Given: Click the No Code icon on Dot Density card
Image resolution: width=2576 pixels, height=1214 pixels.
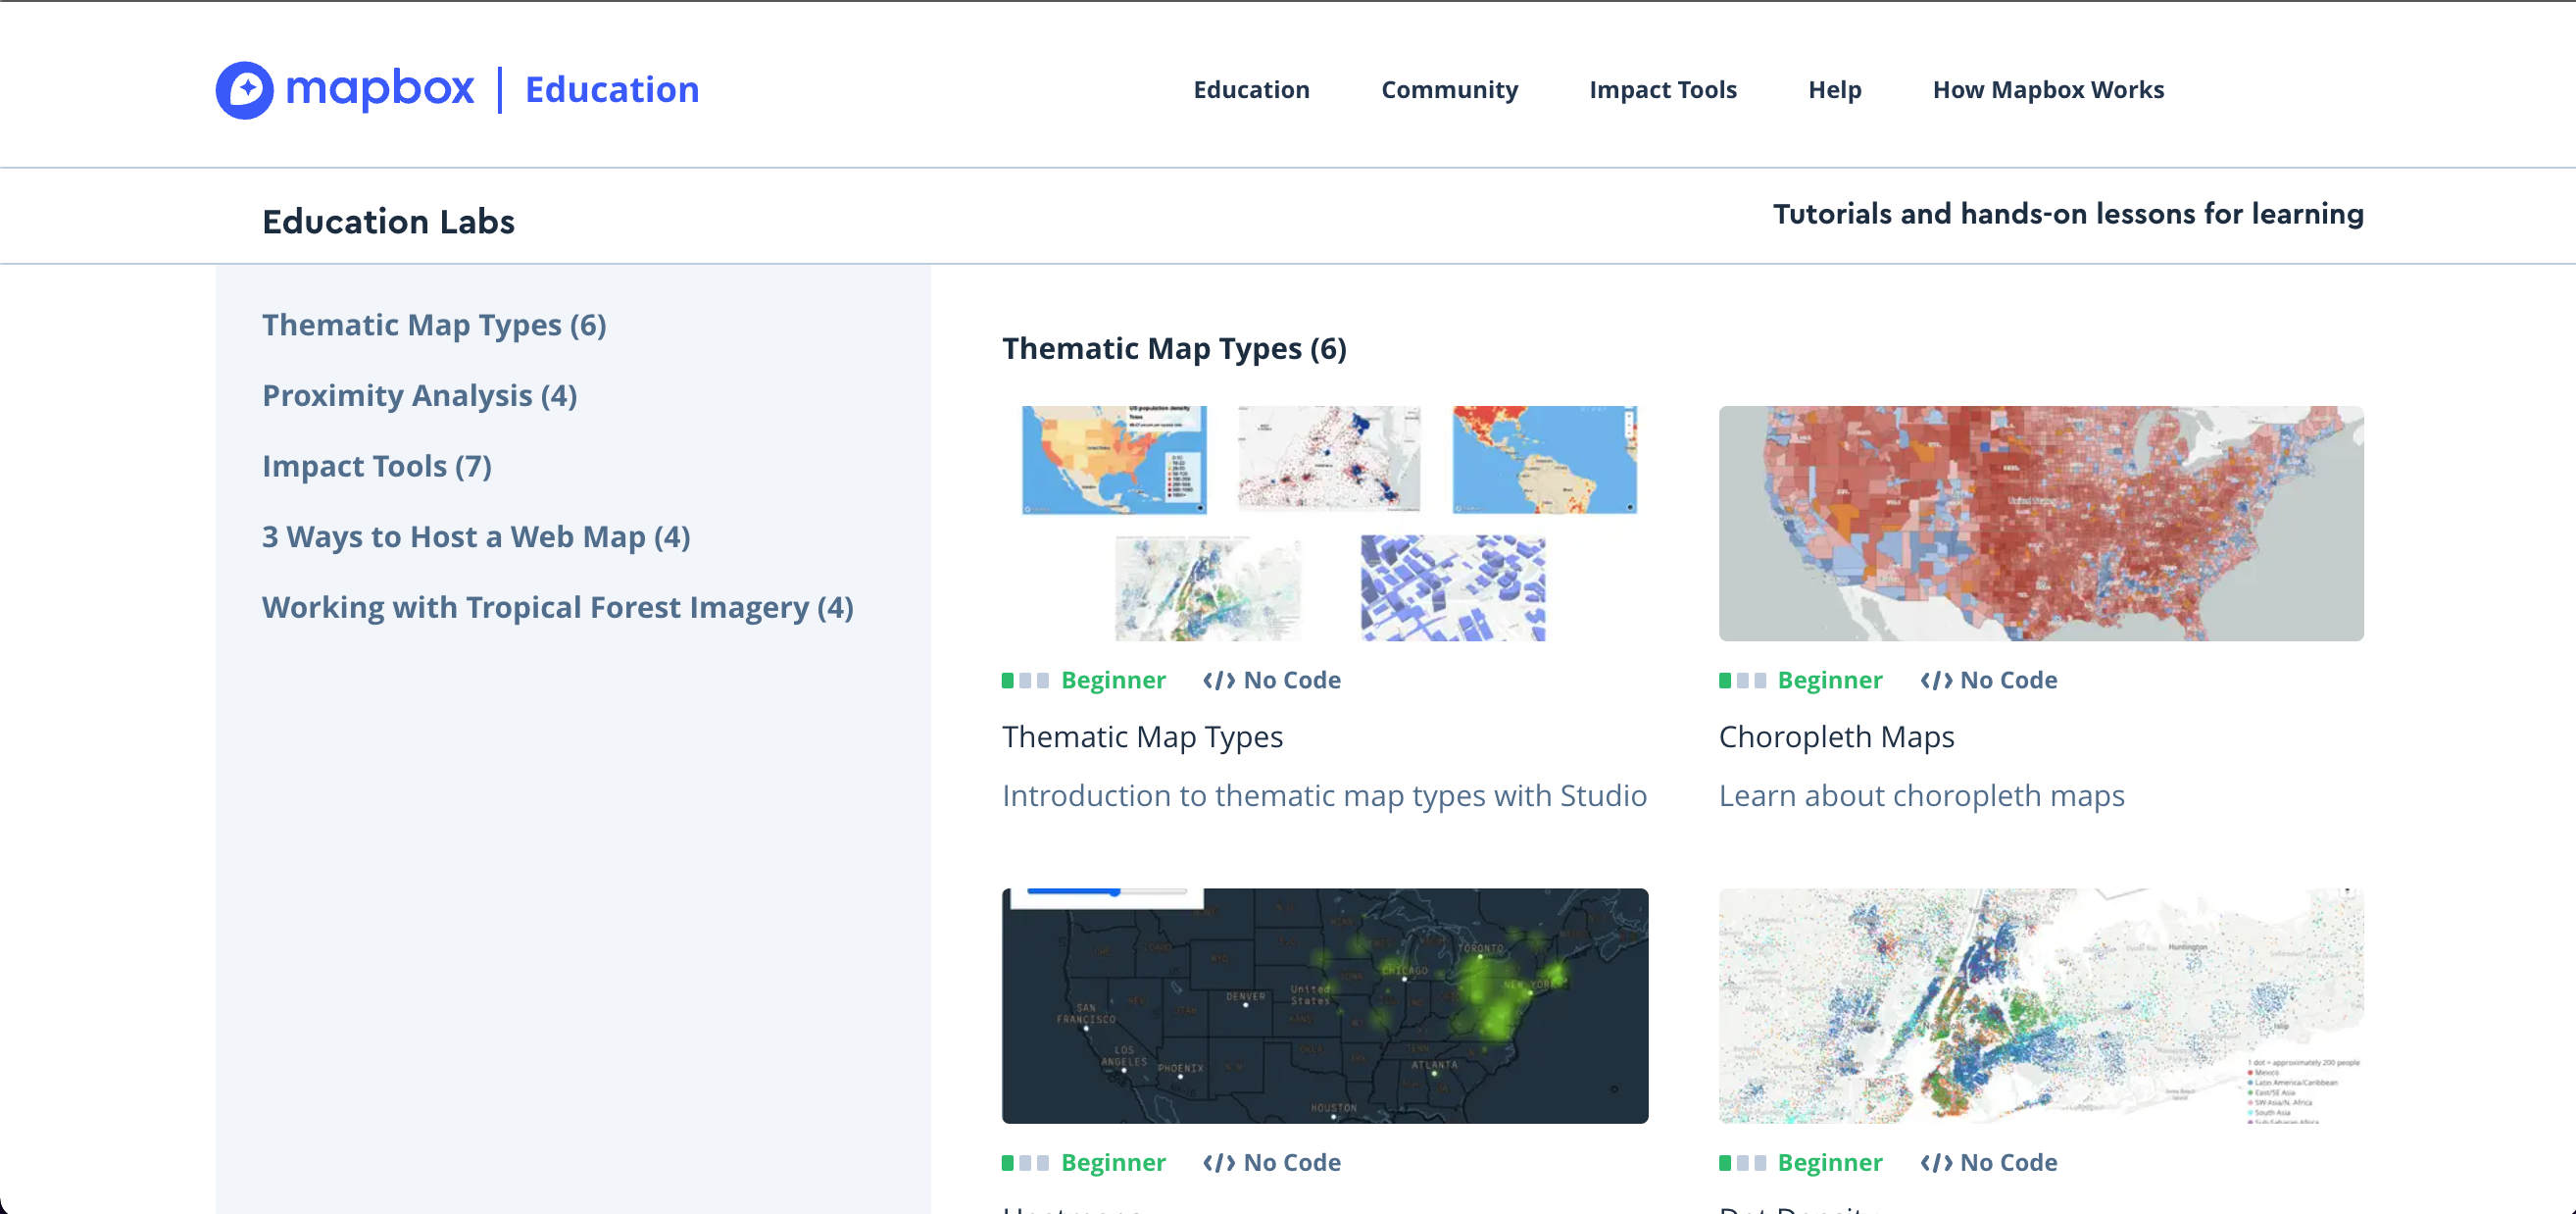Looking at the screenshot, I should click(x=1936, y=1162).
